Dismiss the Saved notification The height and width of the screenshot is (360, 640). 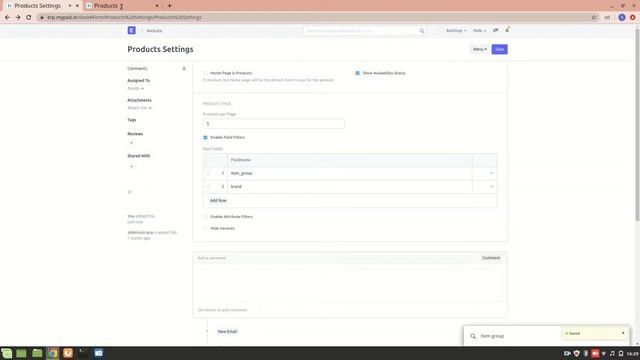click(623, 333)
